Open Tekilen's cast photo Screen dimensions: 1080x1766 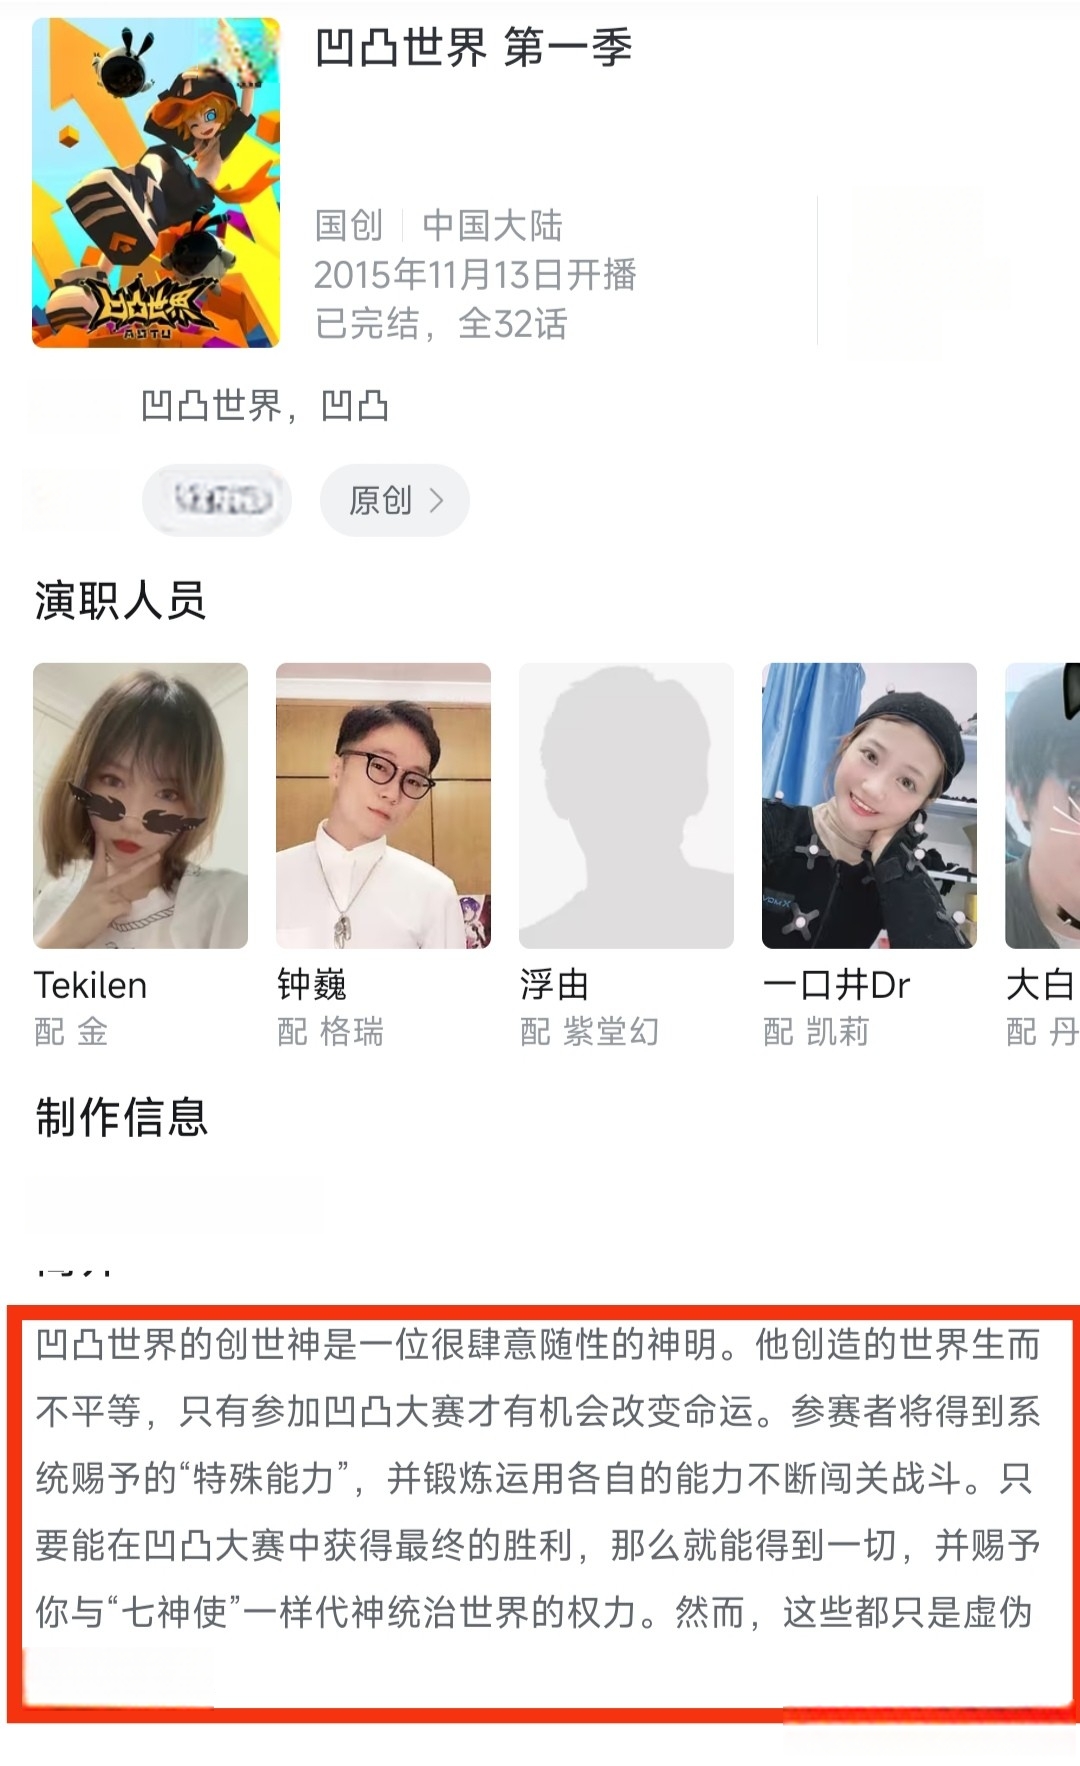pyautogui.click(x=140, y=805)
